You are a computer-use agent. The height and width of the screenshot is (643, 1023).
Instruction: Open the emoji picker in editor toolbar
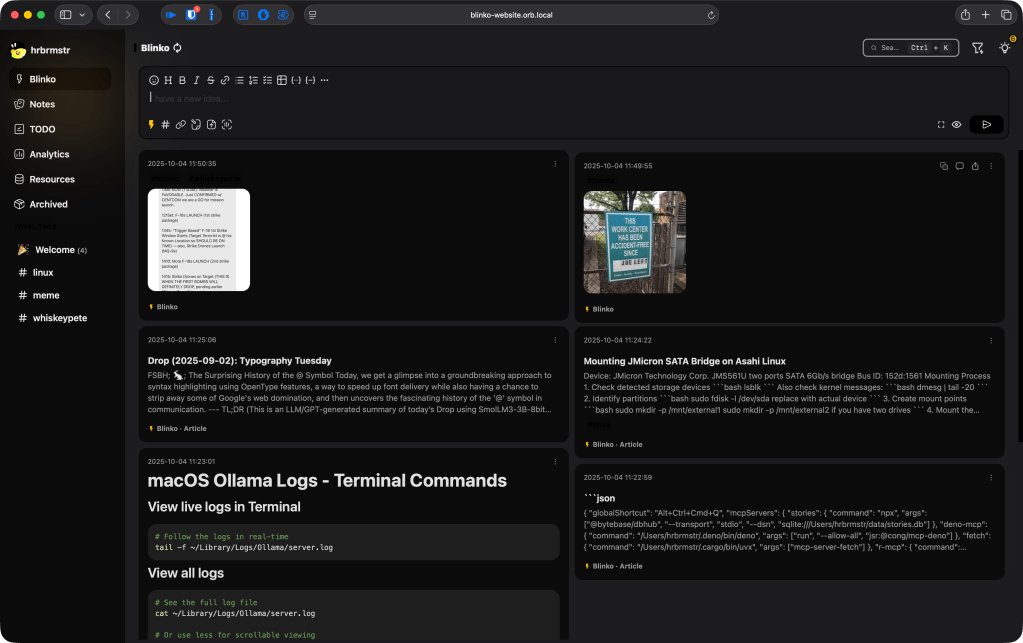pos(154,80)
